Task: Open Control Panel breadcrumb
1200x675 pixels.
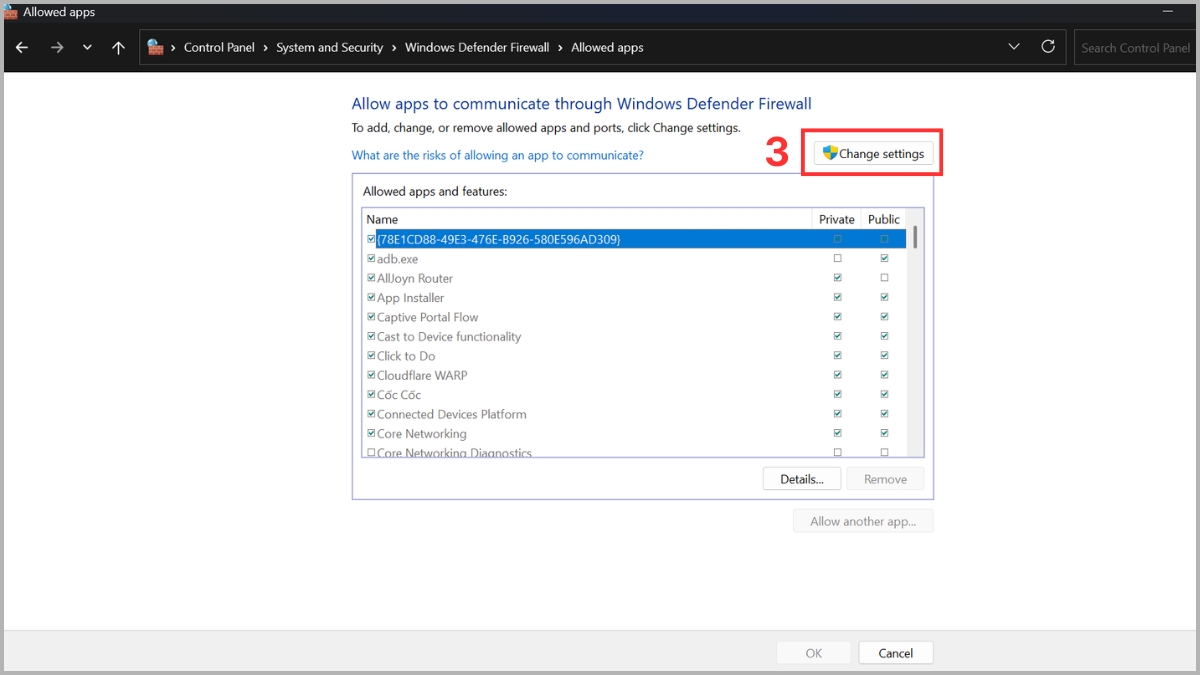Action: point(219,47)
